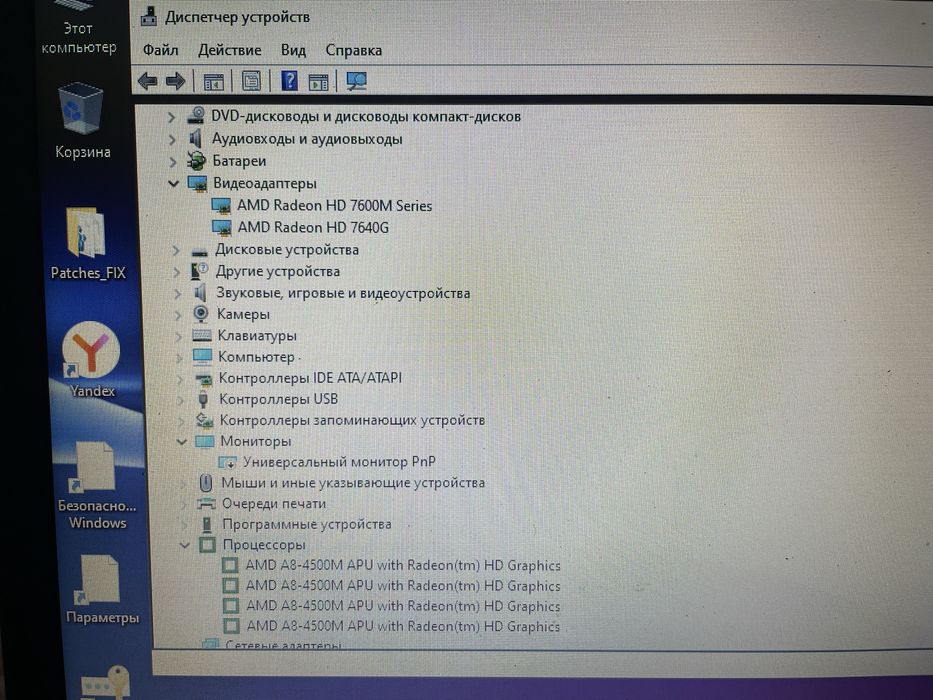Expand Дисковые устройства node

point(176,251)
